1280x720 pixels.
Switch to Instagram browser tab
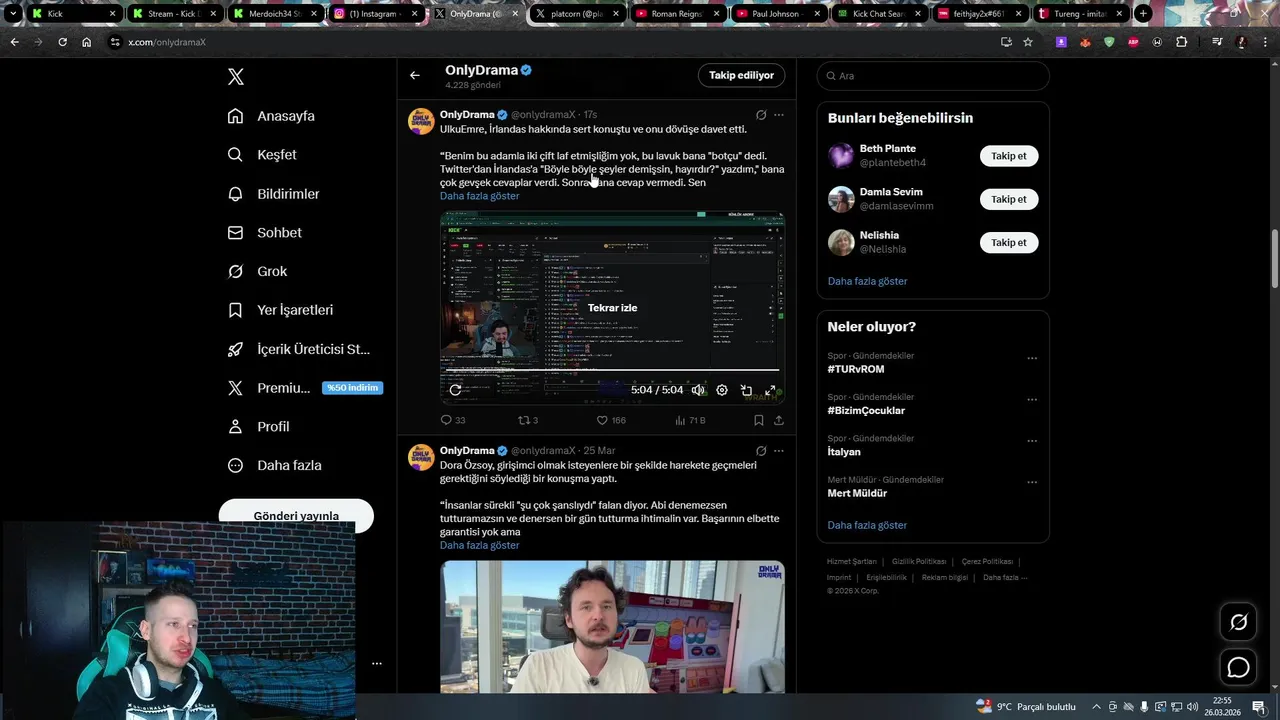coord(376,14)
